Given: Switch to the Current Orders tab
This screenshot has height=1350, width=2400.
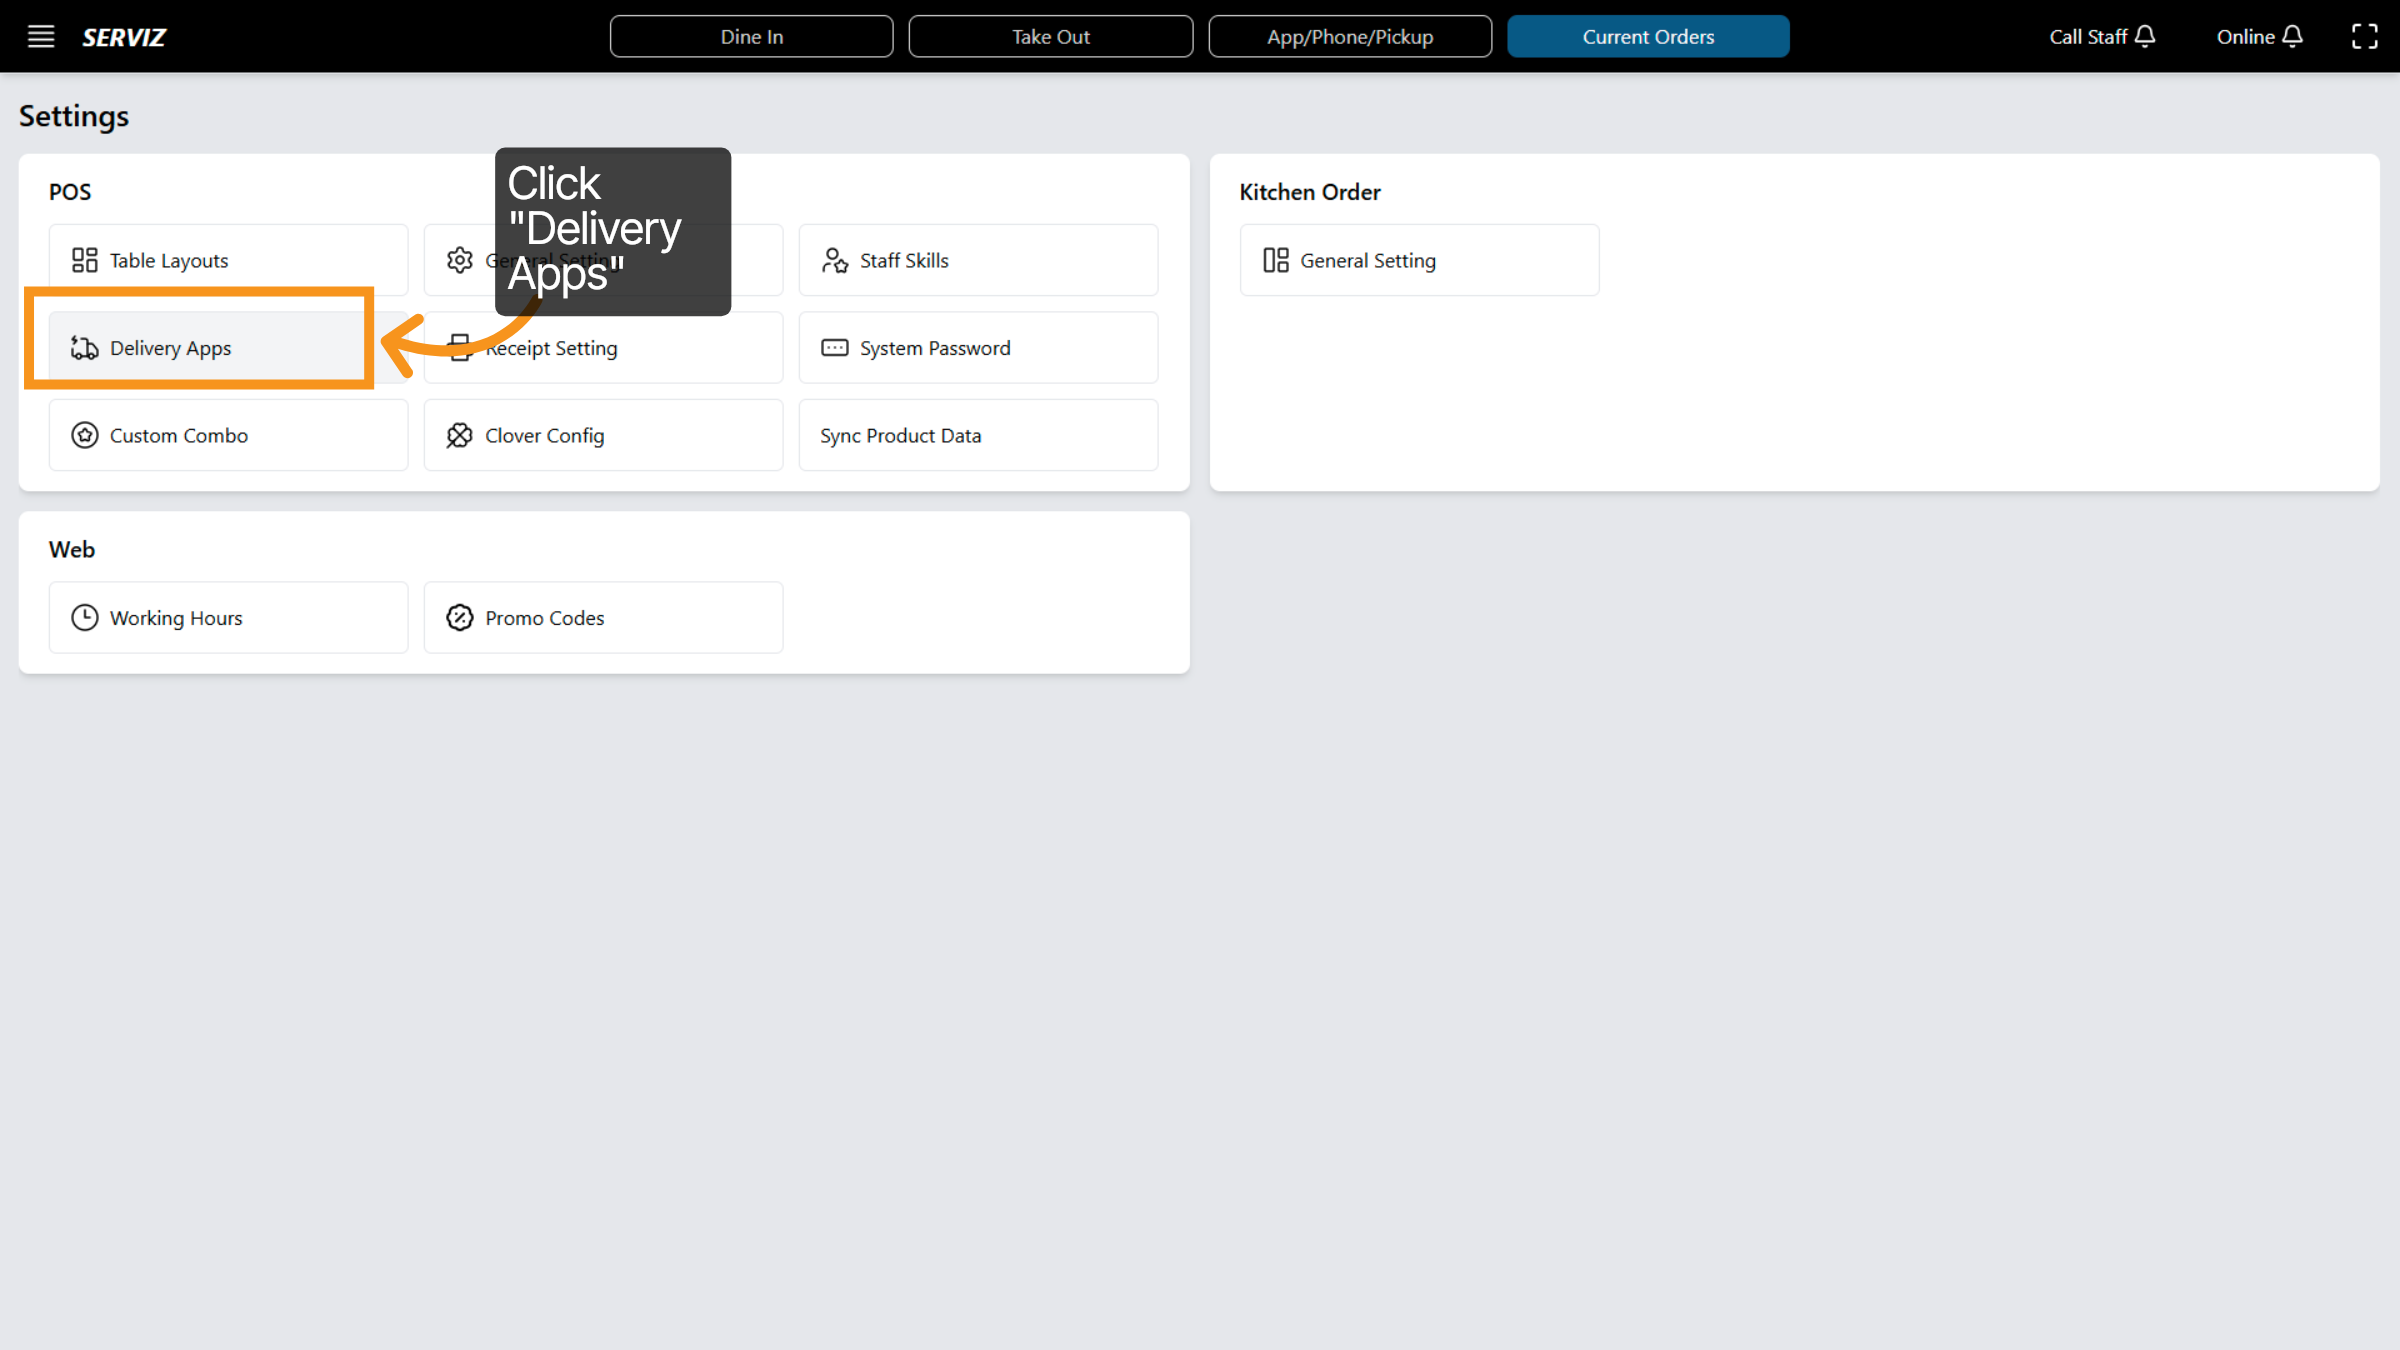Looking at the screenshot, I should click(1648, 36).
